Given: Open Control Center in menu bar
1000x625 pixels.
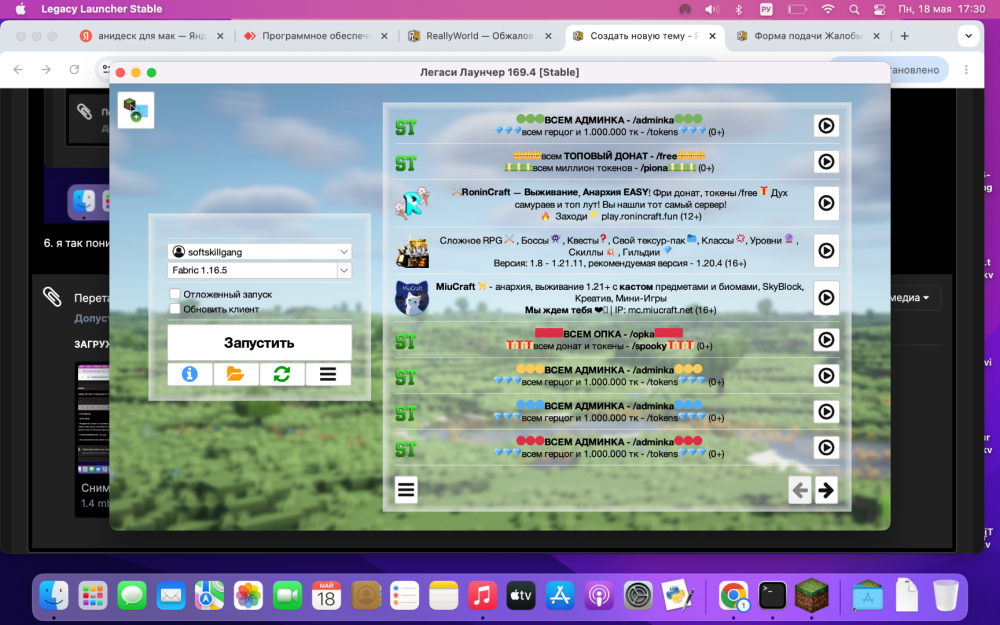Looking at the screenshot, I should [x=879, y=9].
